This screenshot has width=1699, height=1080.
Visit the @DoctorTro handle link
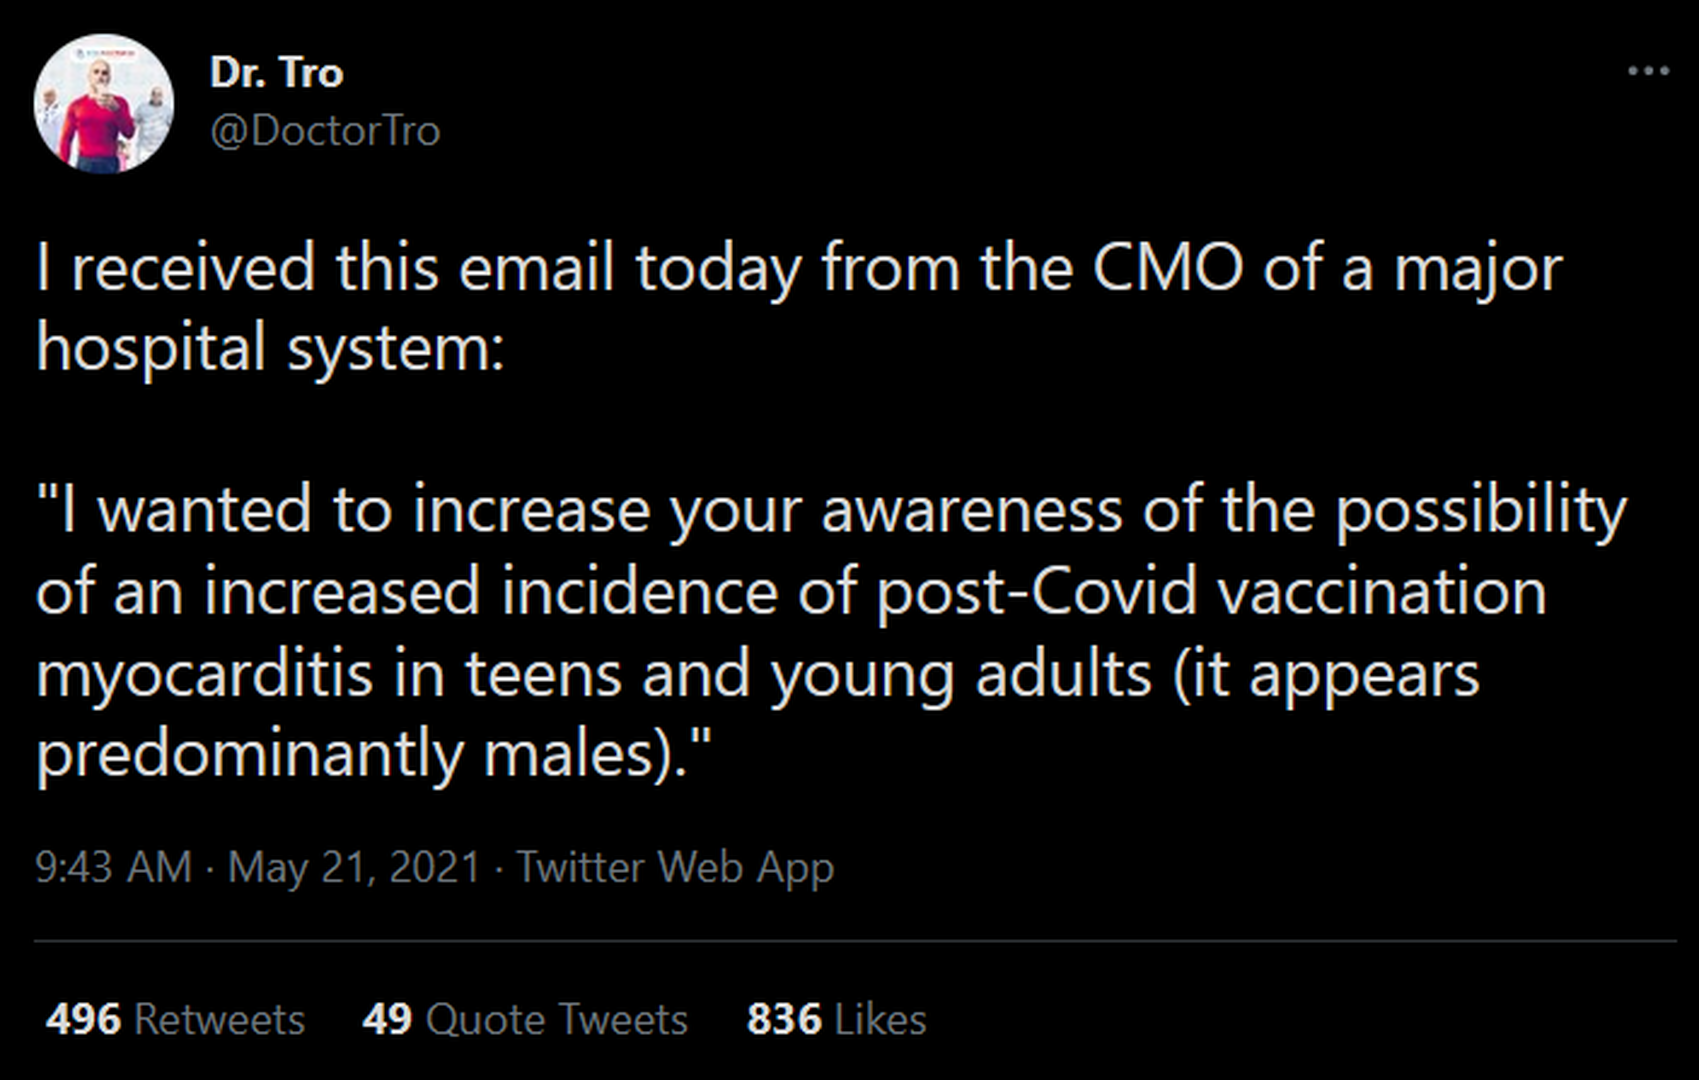pos(325,131)
